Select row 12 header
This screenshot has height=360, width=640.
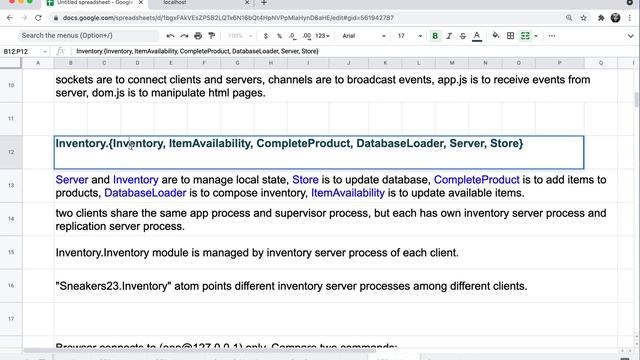click(x=11, y=152)
